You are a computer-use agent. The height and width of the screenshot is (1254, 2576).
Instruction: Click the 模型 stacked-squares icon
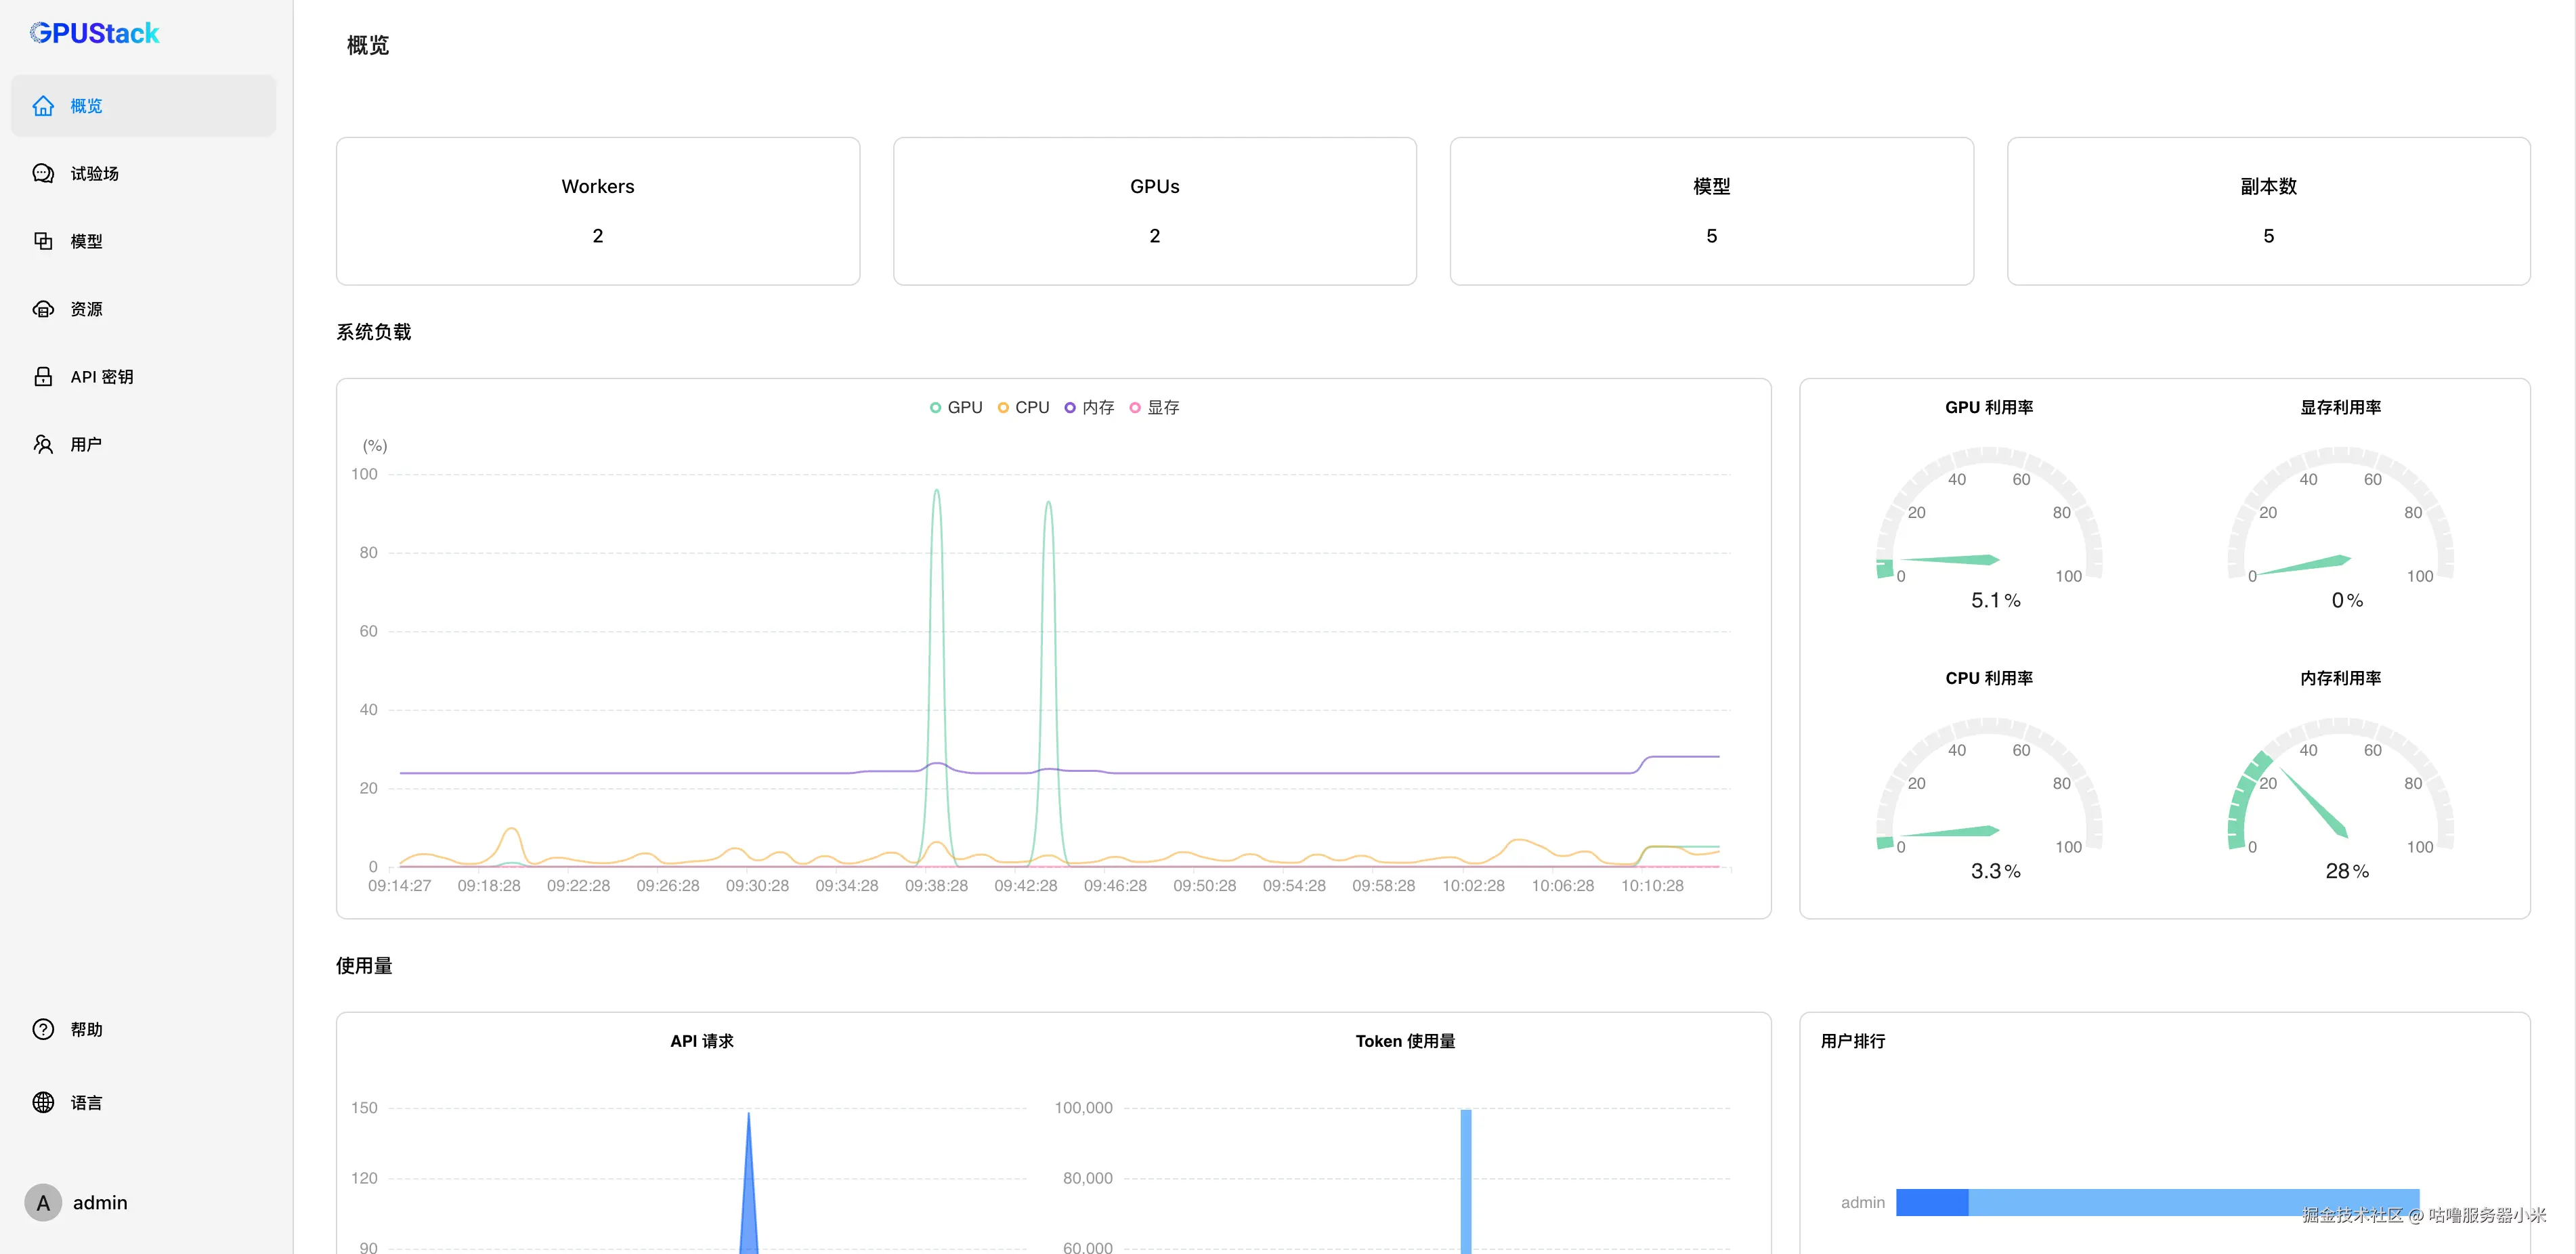pyautogui.click(x=43, y=241)
